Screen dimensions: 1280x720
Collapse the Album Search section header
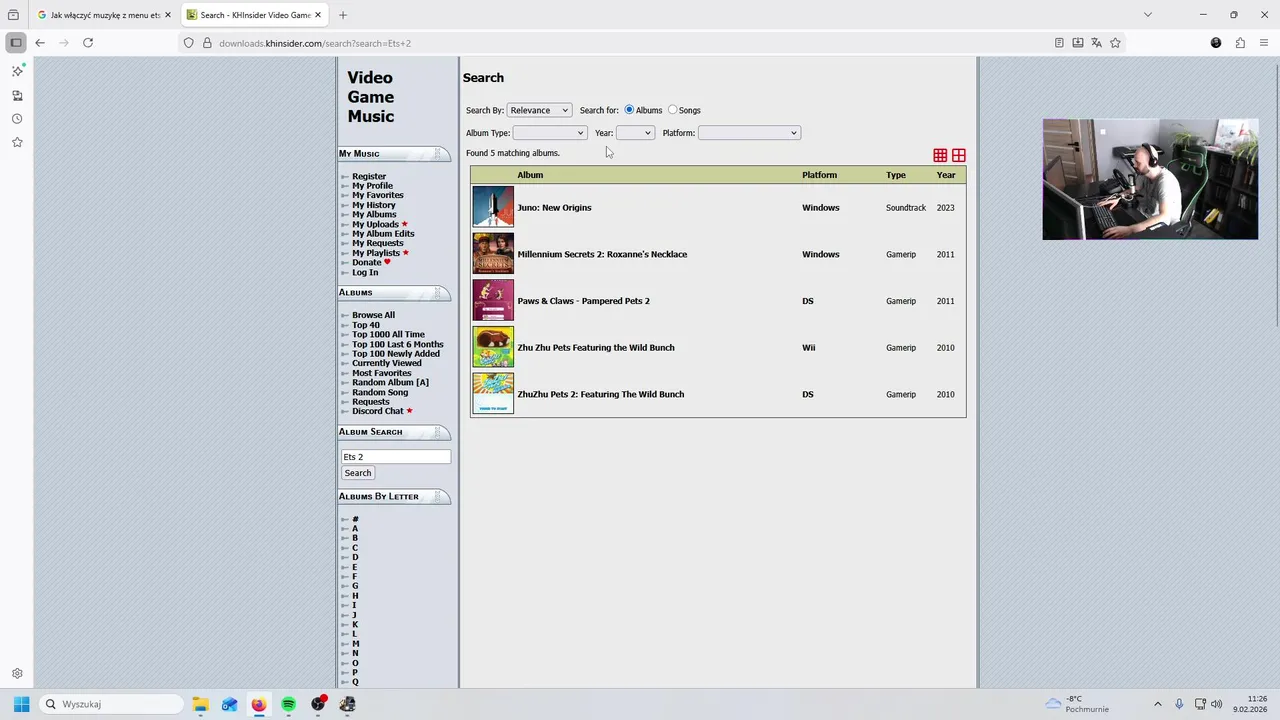[x=394, y=432]
